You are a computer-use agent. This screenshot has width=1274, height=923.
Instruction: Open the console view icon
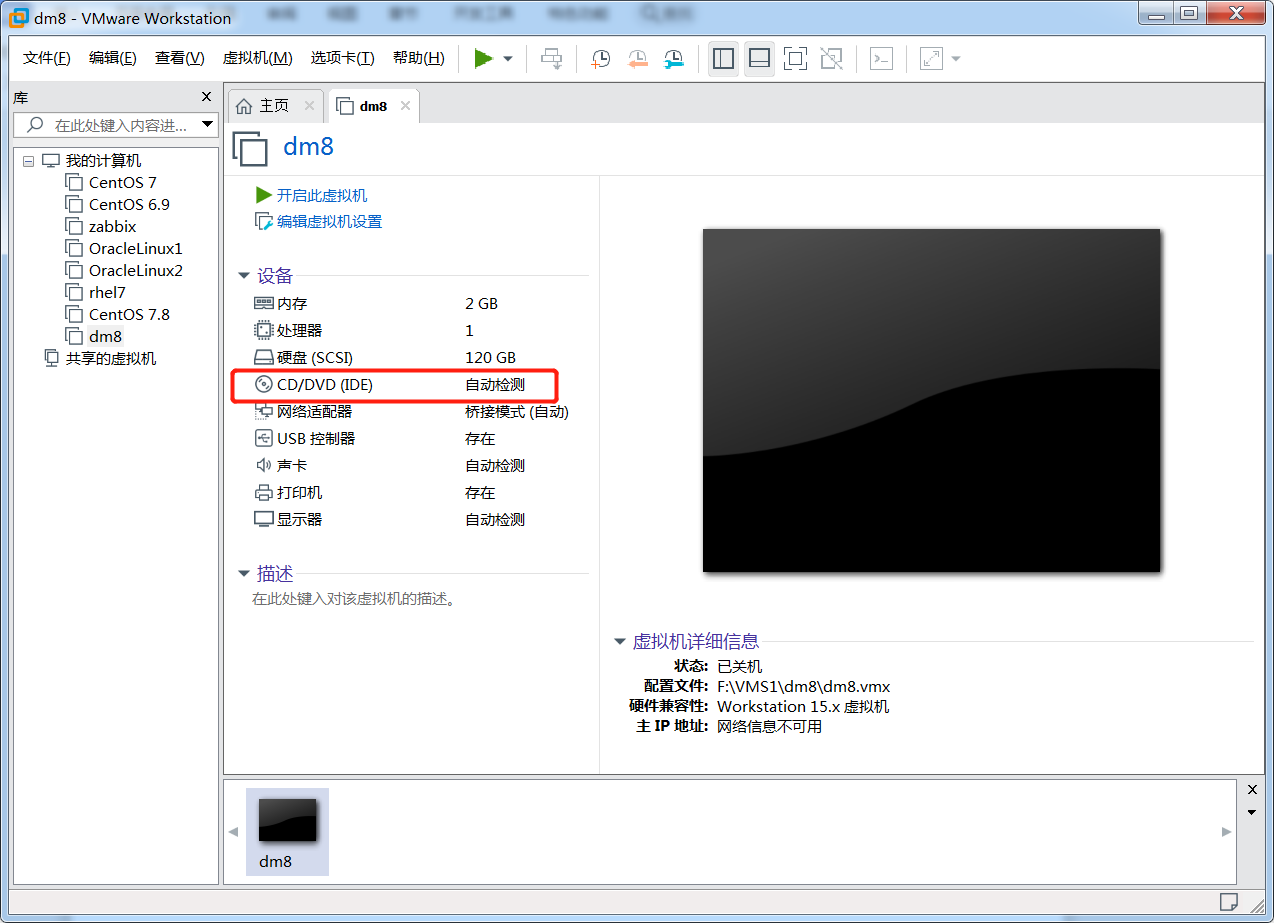(880, 59)
